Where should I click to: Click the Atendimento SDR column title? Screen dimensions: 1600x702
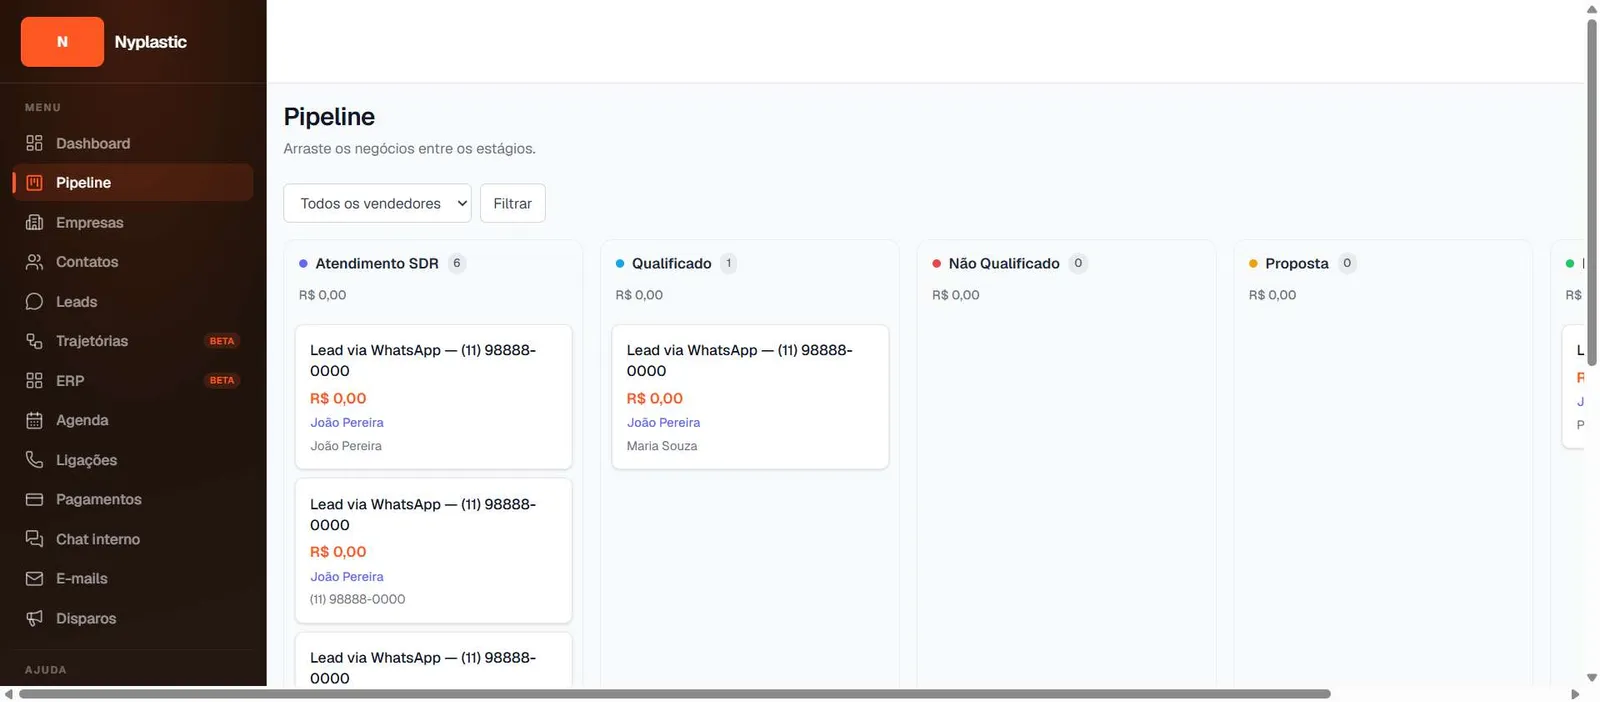tap(377, 263)
